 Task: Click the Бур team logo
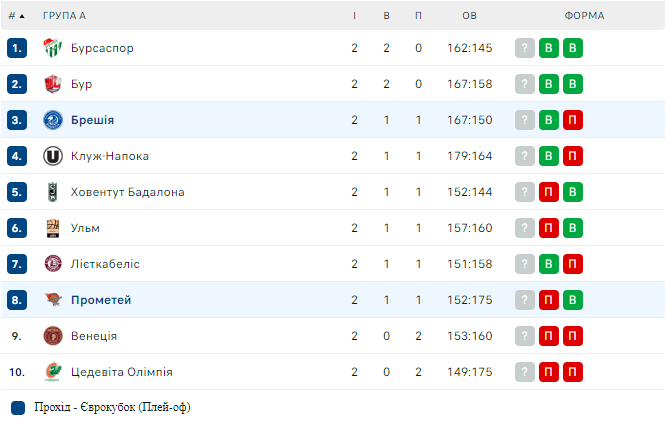pos(53,84)
